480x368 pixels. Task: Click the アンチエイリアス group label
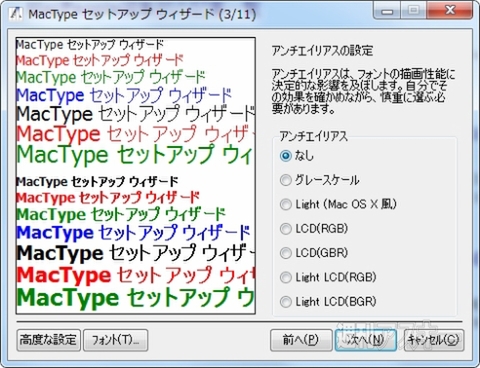tap(313, 136)
